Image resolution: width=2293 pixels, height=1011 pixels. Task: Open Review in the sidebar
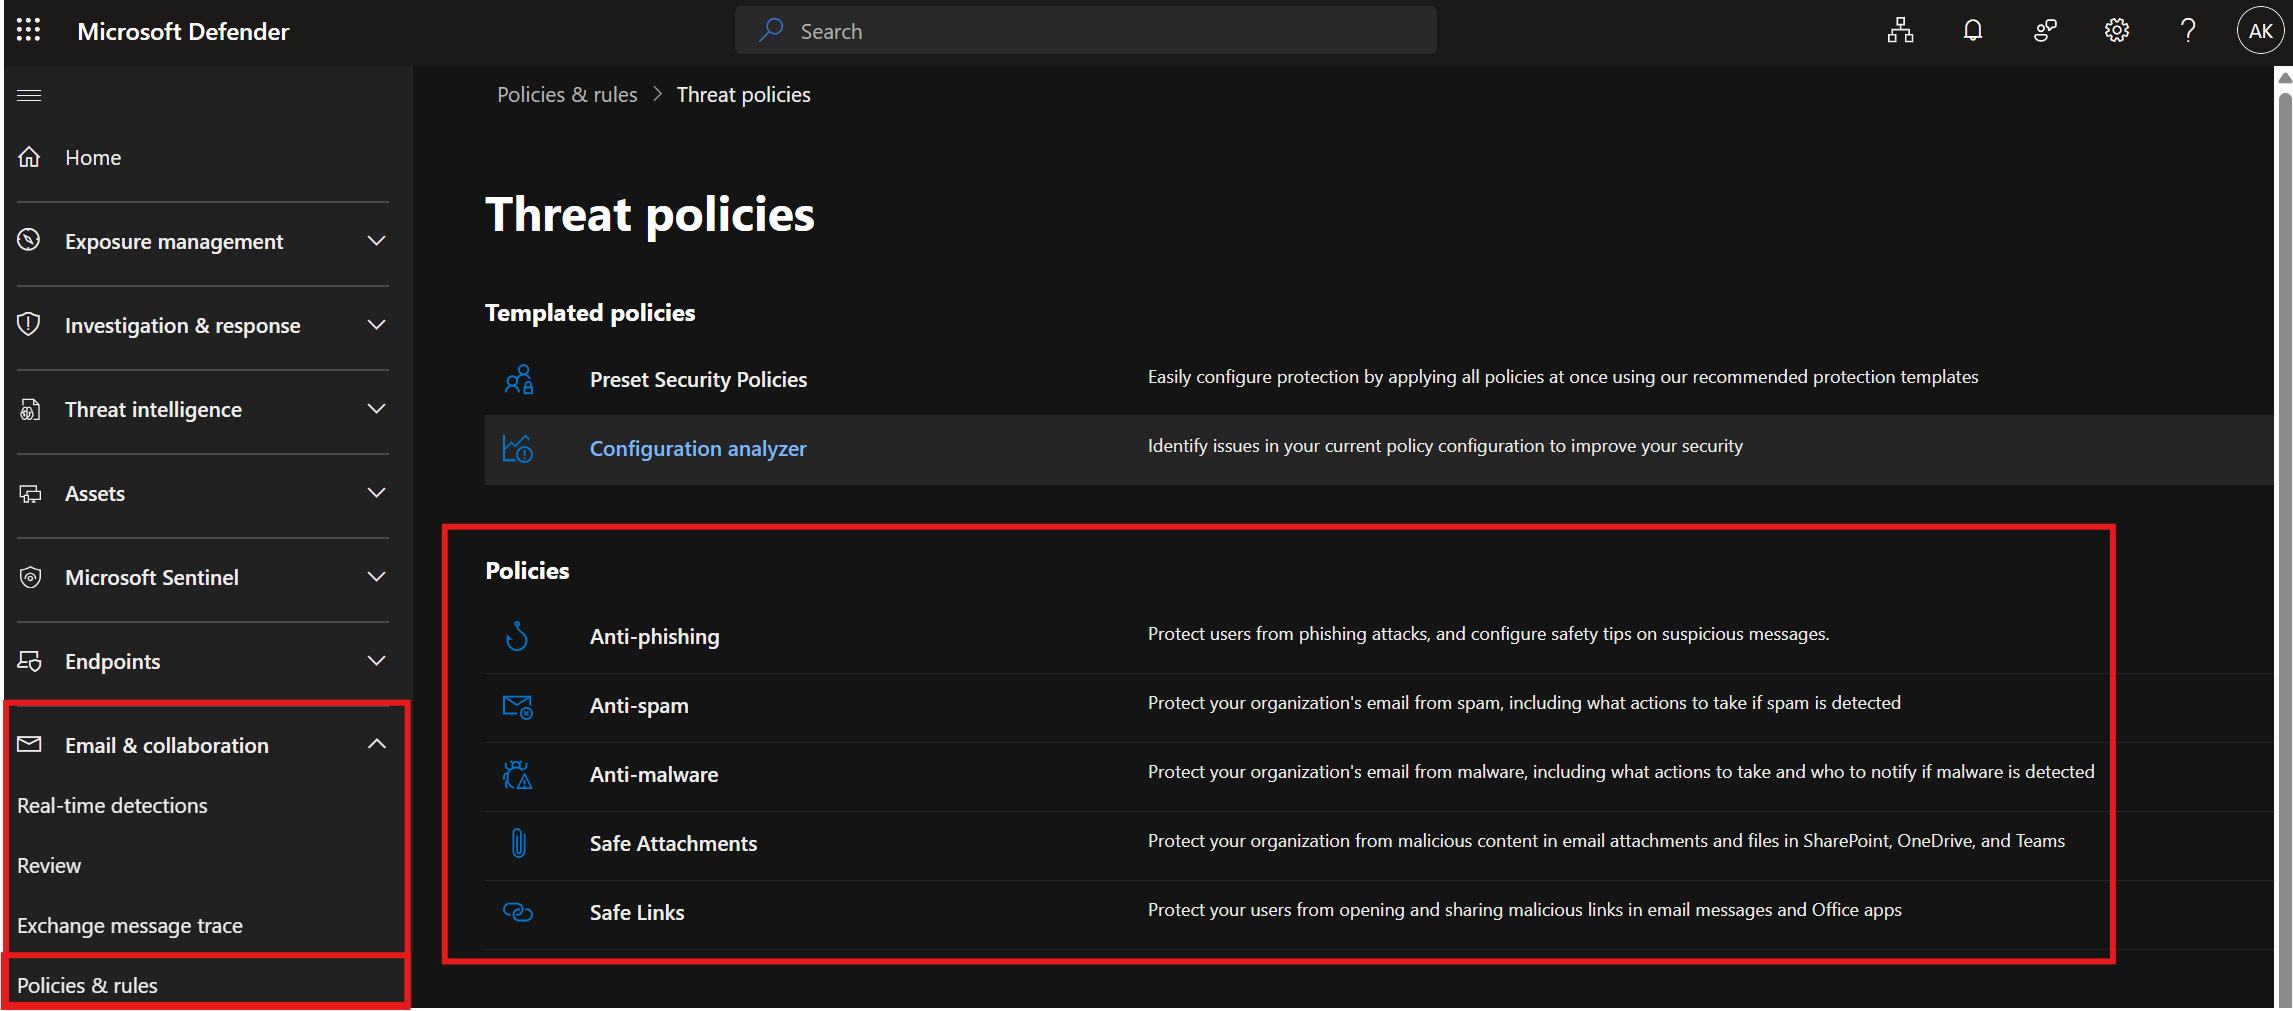49,866
